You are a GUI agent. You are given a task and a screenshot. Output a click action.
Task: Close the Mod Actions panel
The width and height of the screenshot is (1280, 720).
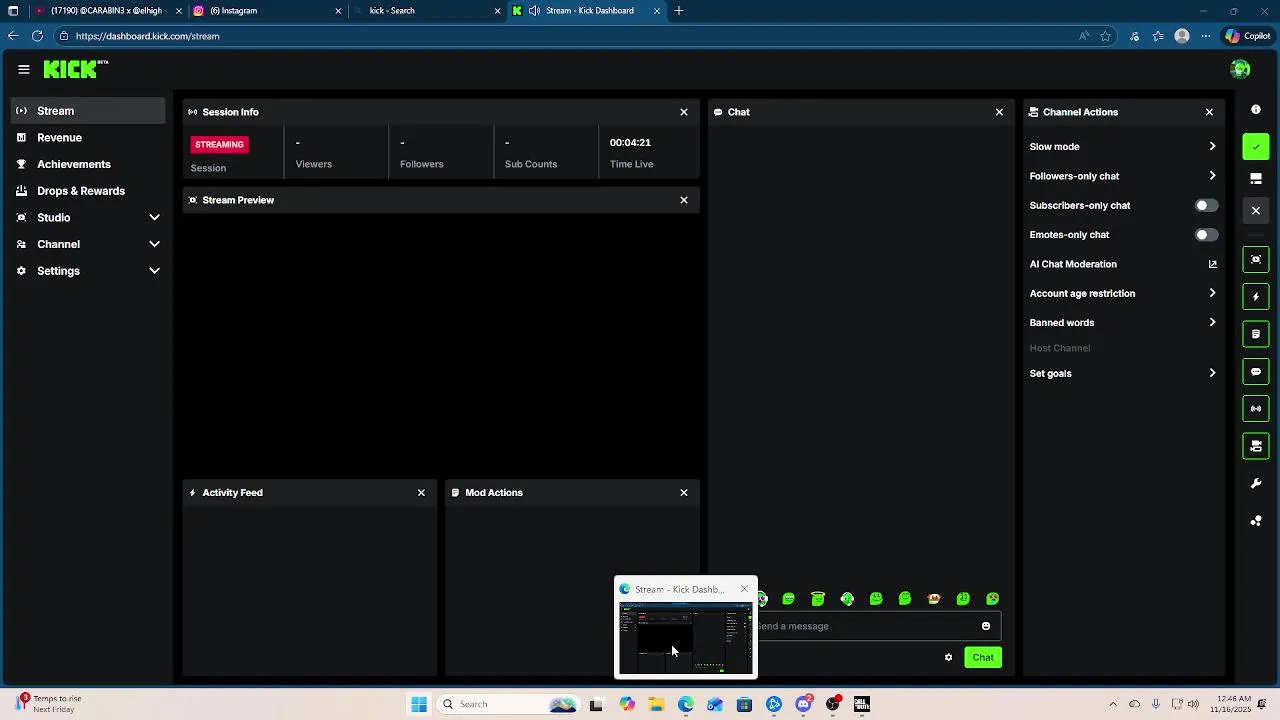(684, 492)
